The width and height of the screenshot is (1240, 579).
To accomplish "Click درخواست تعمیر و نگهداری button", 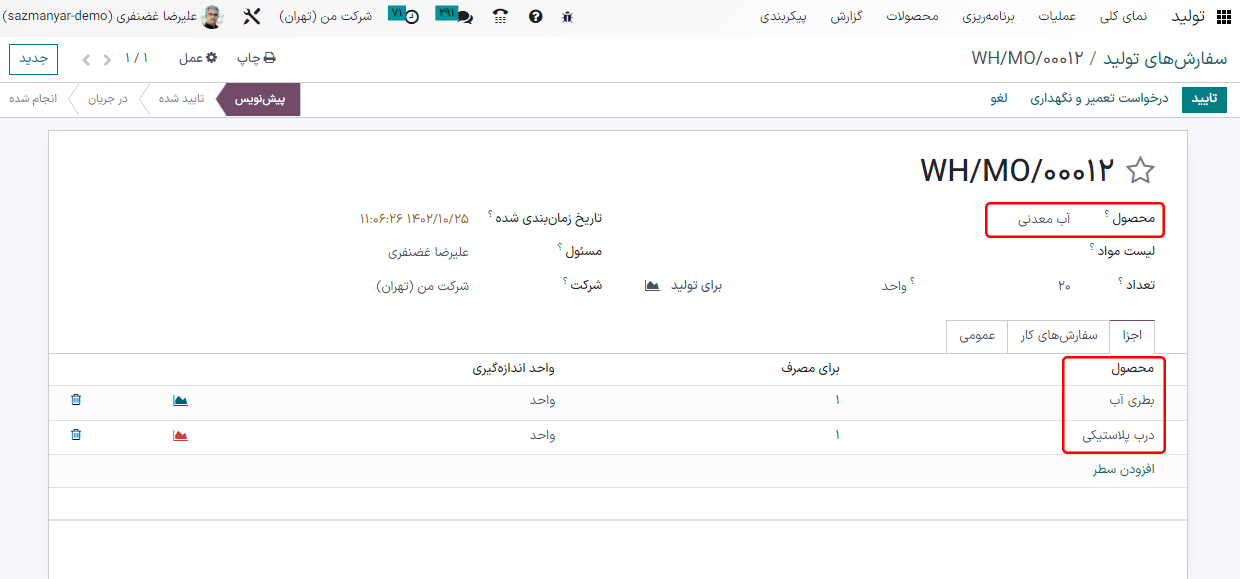I will tap(1099, 99).
